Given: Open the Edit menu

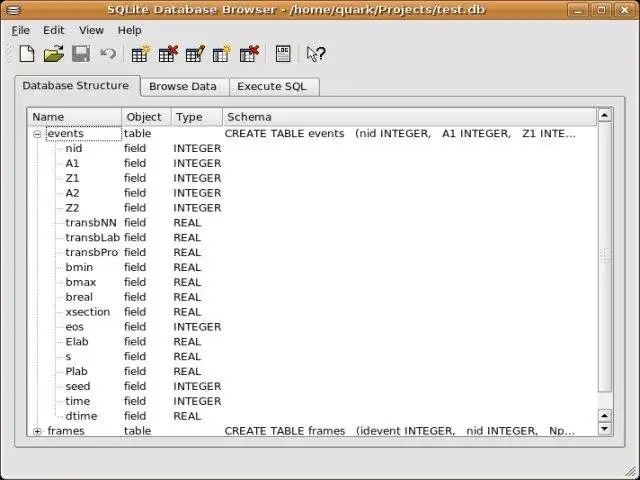Looking at the screenshot, I should point(53,30).
